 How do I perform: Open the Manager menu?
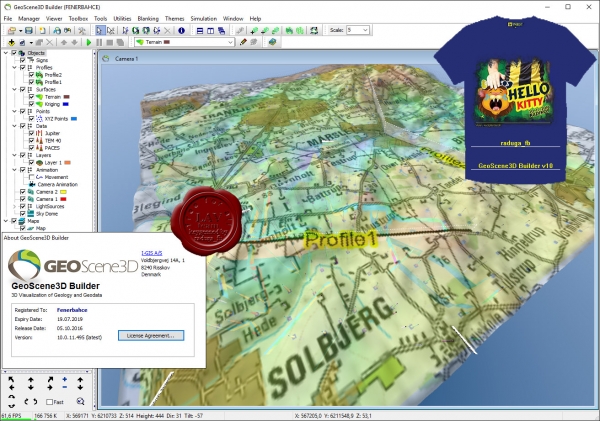29,18
